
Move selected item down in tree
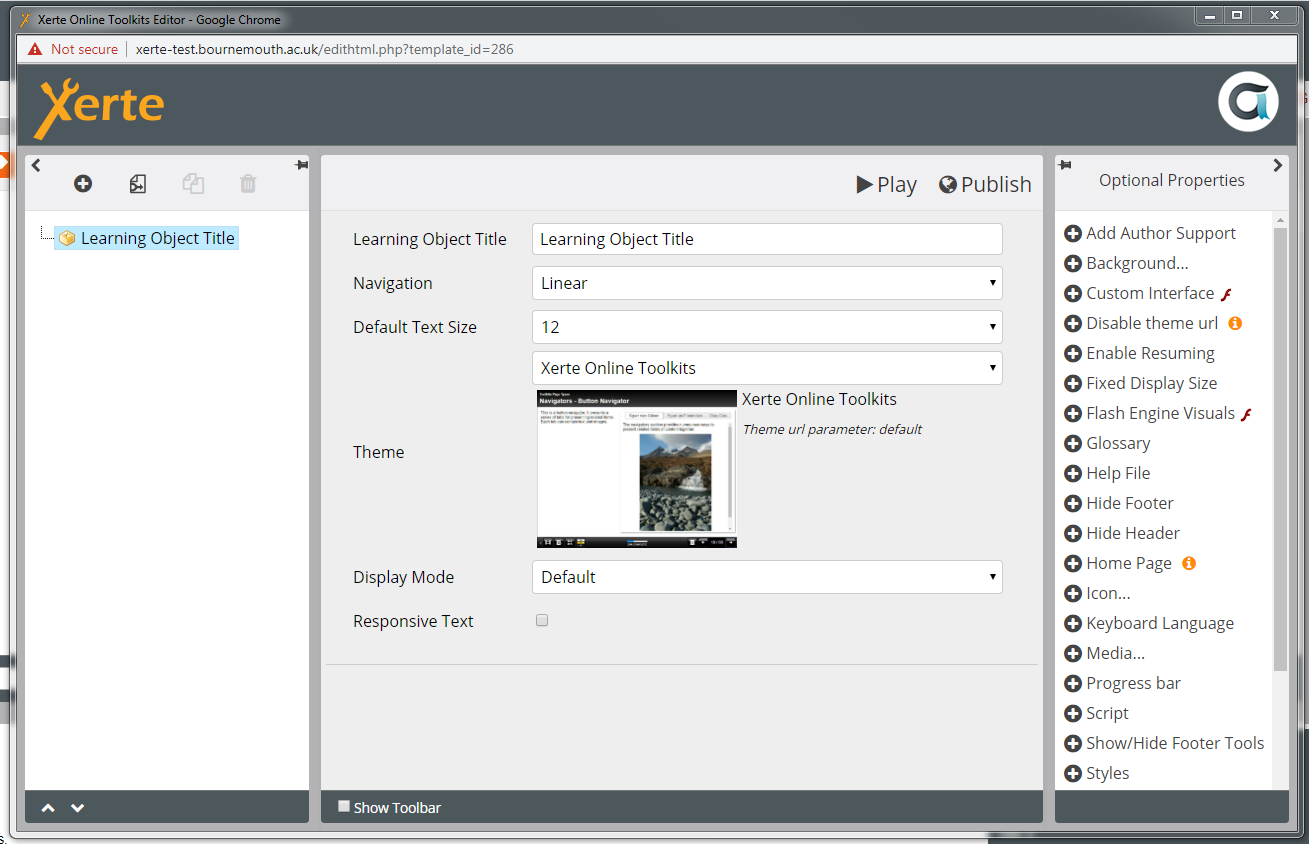(77, 808)
